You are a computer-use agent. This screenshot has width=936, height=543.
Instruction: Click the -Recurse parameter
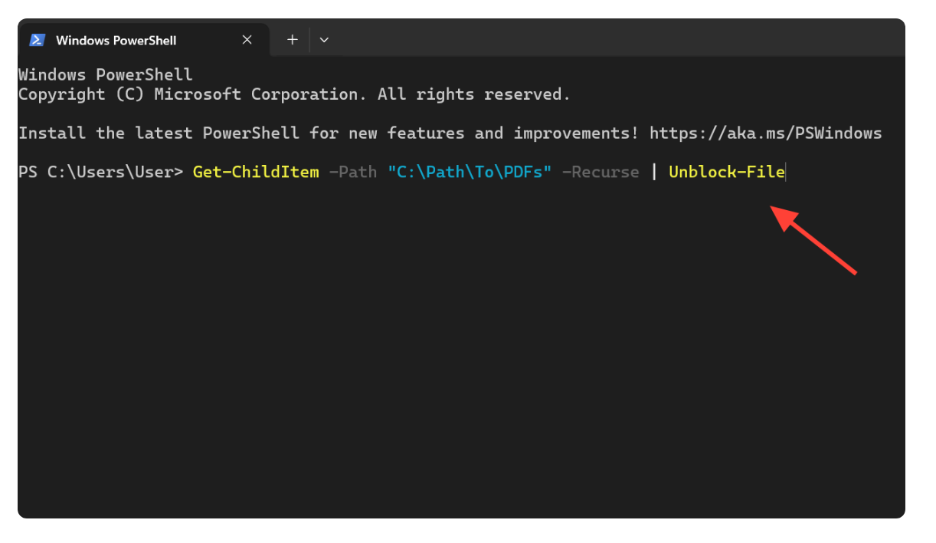click(601, 172)
